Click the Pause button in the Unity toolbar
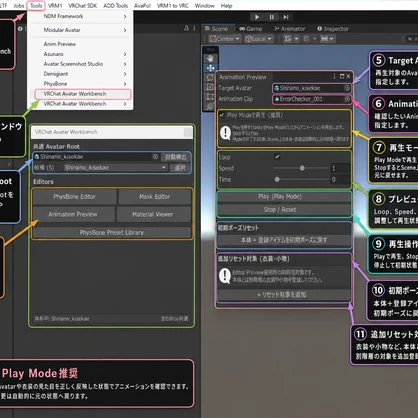Image resolution: width=418 pixels, height=418 pixels. click(x=272, y=17)
